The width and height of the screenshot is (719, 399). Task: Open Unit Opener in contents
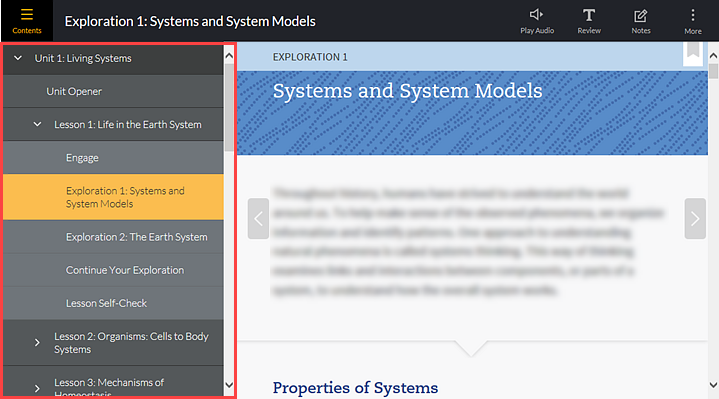(x=113, y=91)
